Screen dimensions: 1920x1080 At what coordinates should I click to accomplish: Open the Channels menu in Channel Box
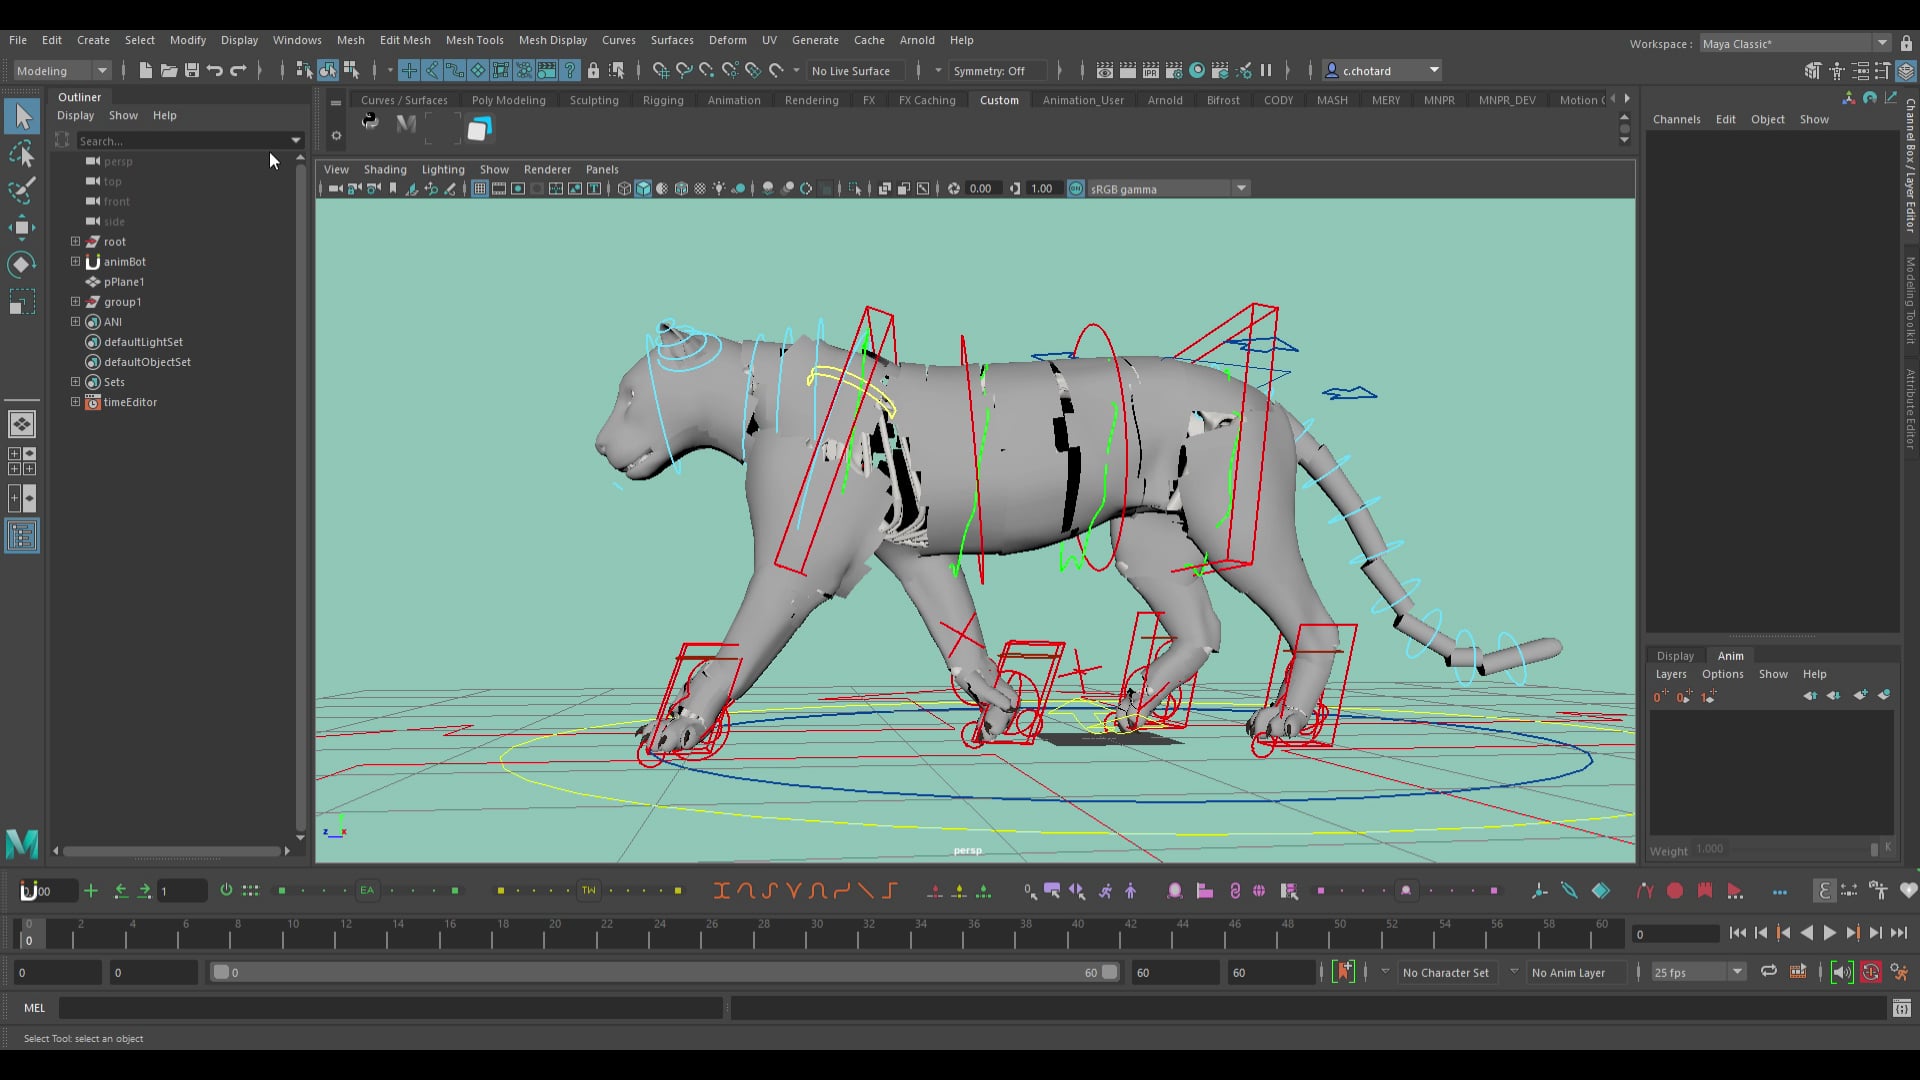(1676, 119)
